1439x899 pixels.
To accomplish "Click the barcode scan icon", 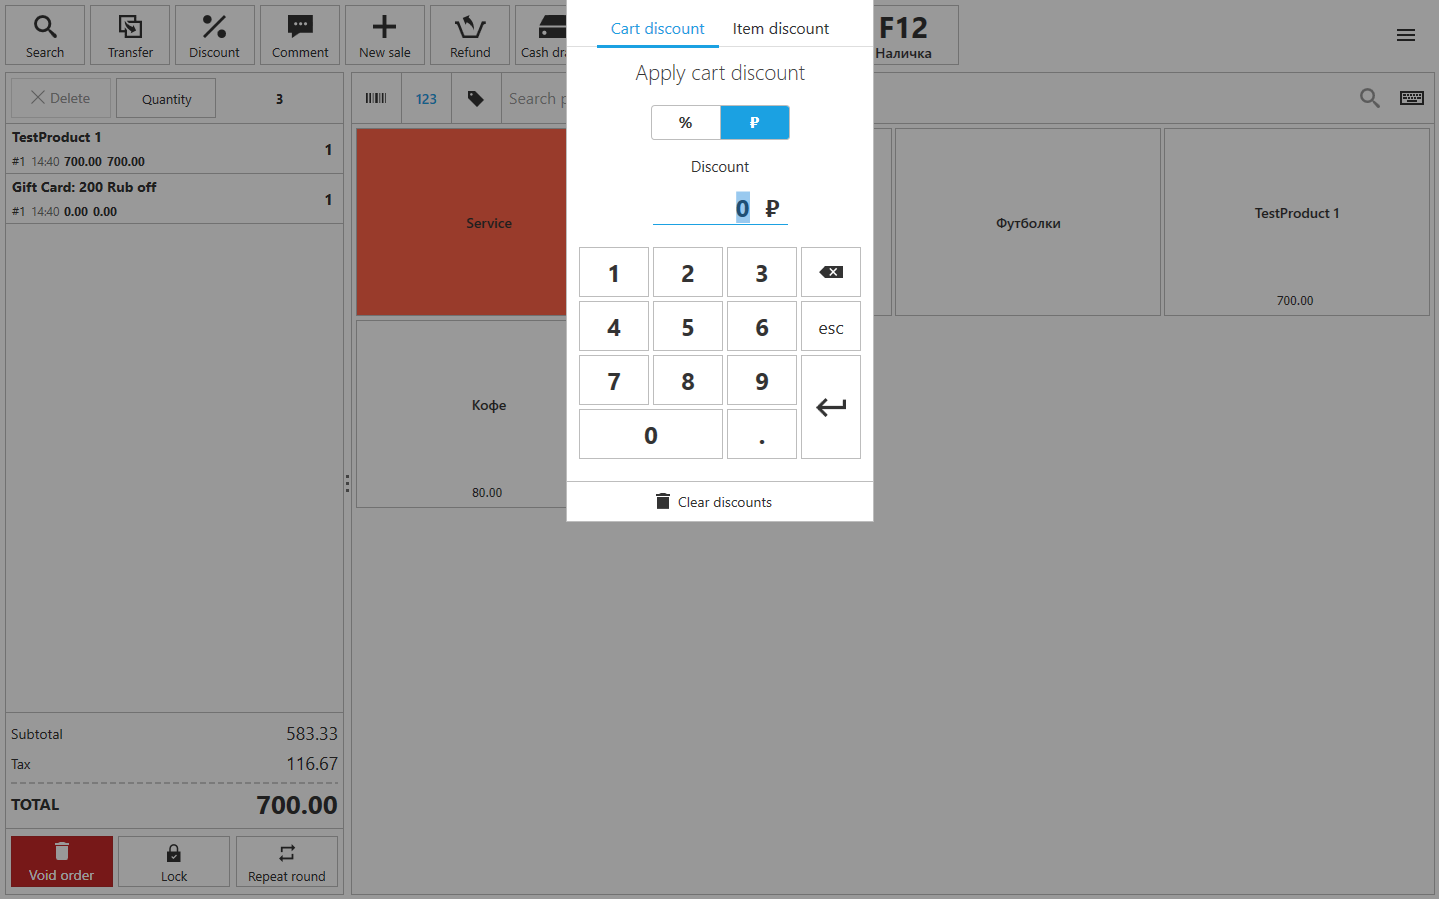I will coord(376,98).
